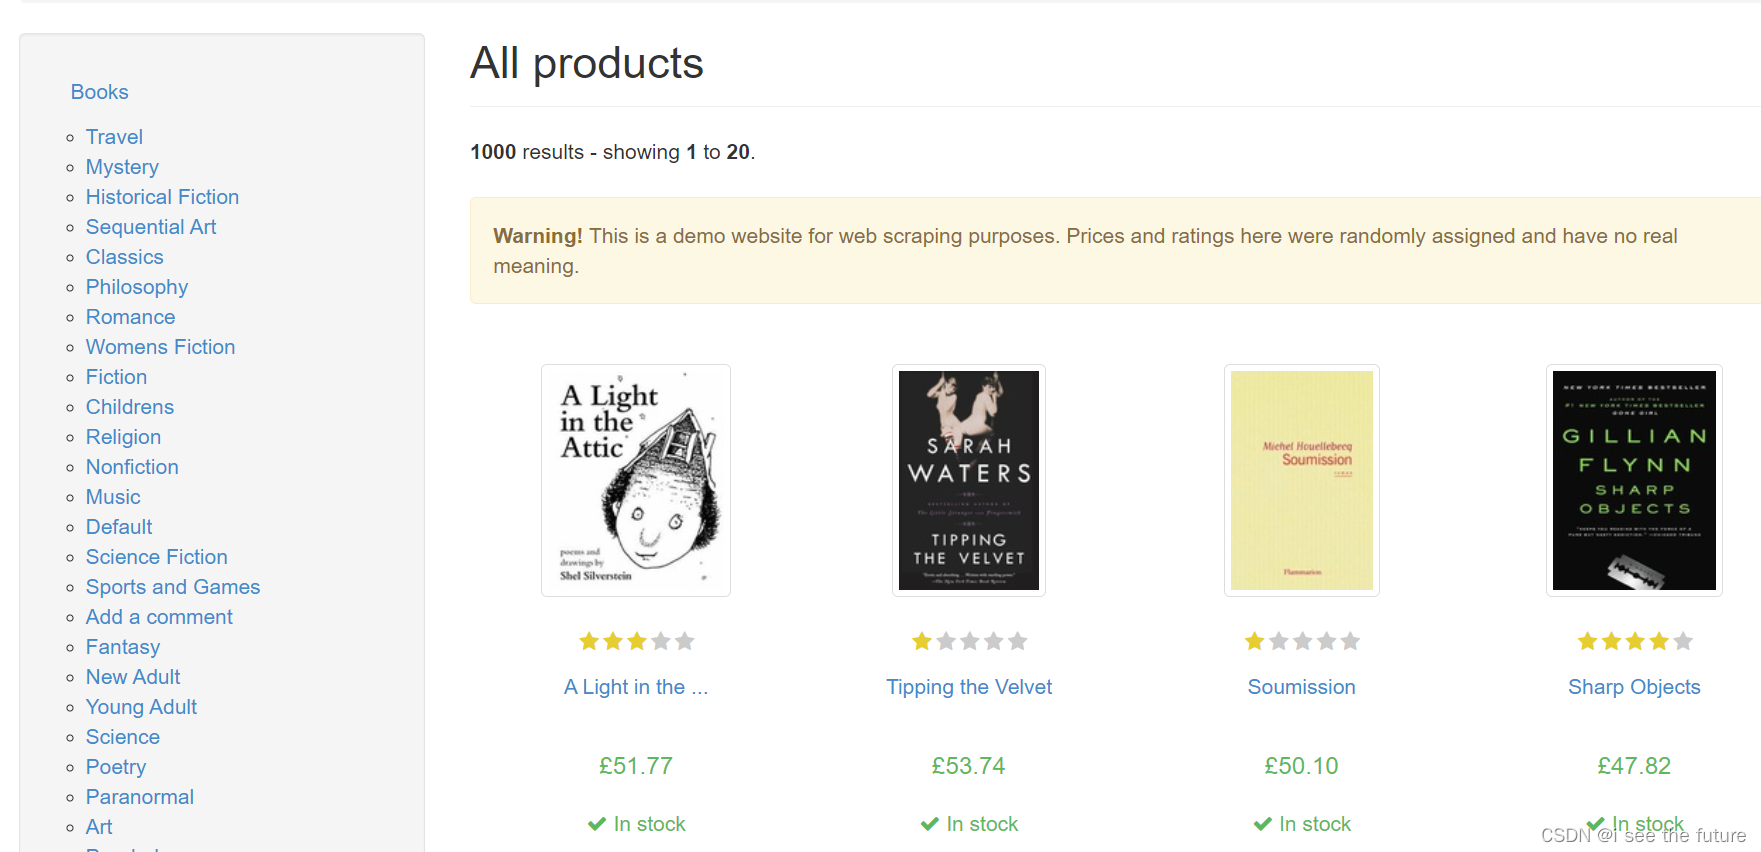Image resolution: width=1761 pixels, height=852 pixels.
Task: Click the Add a comment category
Action: (159, 617)
